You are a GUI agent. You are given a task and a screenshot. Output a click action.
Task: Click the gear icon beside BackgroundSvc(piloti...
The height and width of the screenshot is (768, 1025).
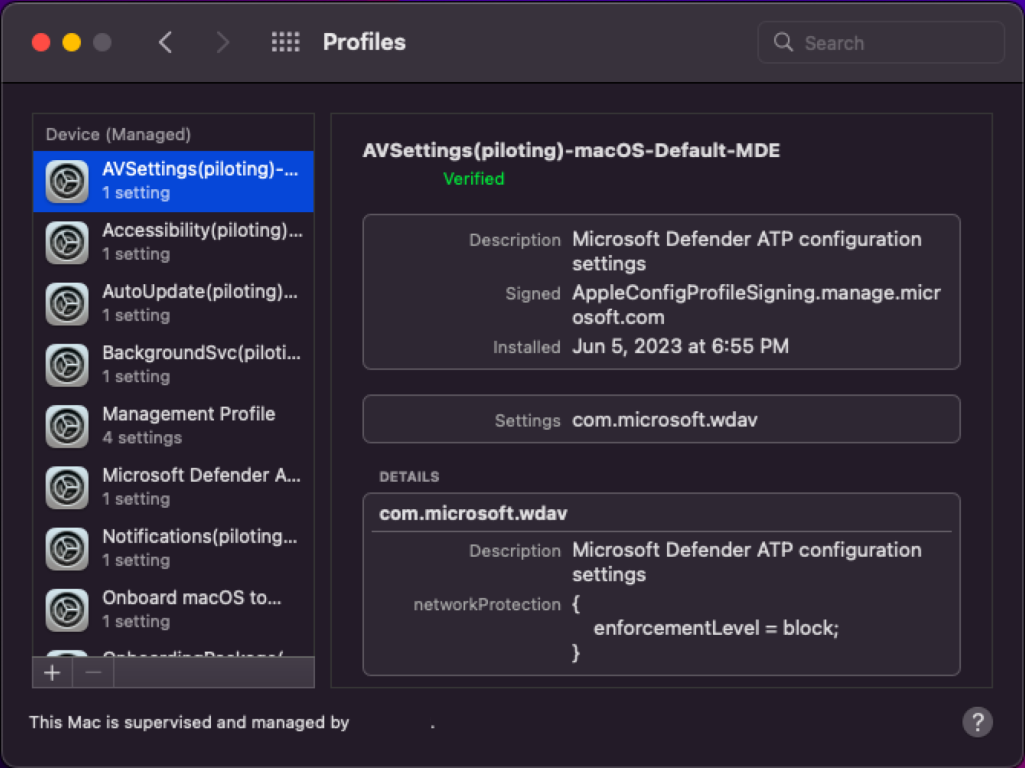click(67, 365)
